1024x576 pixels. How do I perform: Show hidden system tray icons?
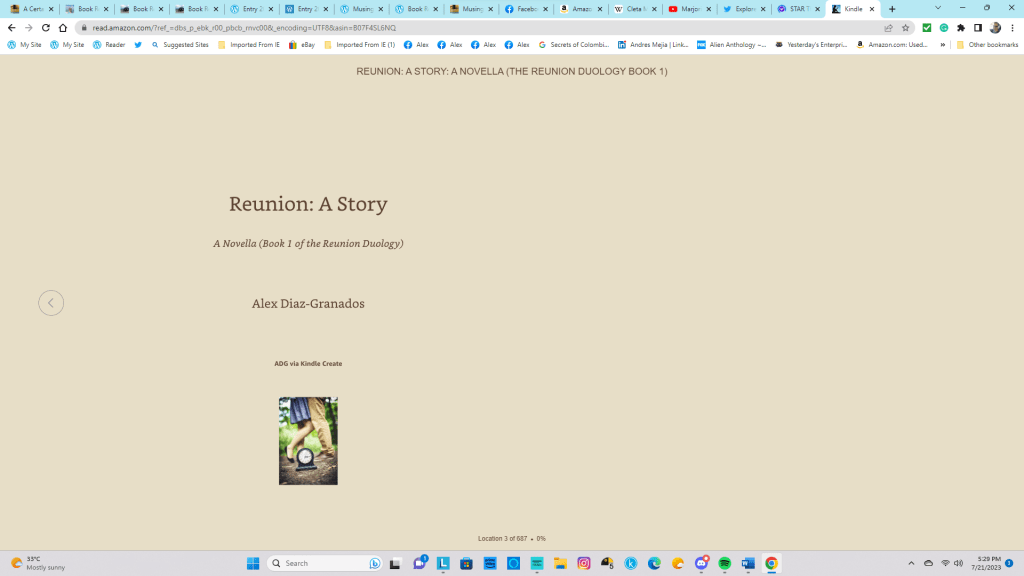tap(910, 563)
